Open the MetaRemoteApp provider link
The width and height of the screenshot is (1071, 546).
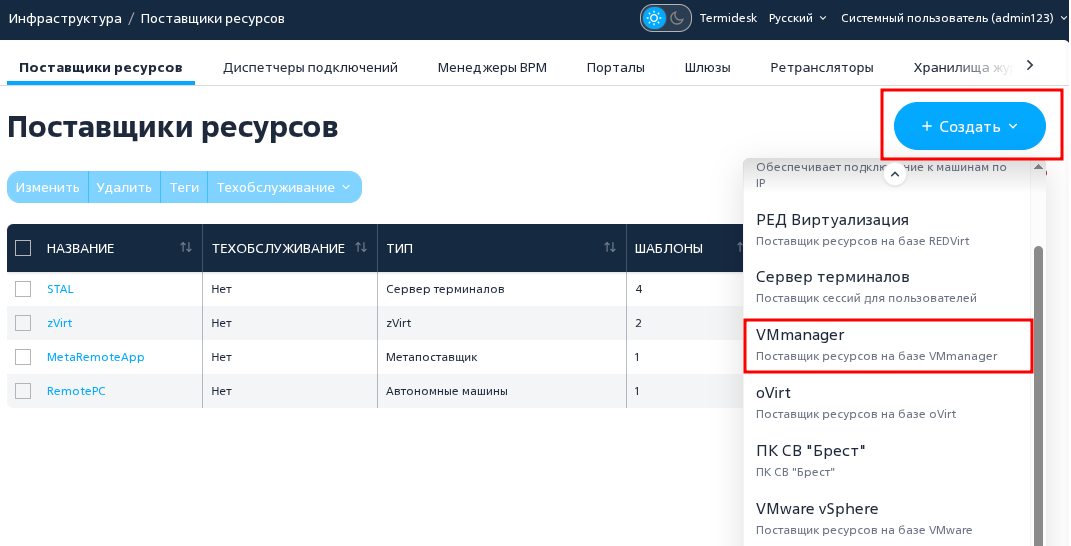coord(96,357)
